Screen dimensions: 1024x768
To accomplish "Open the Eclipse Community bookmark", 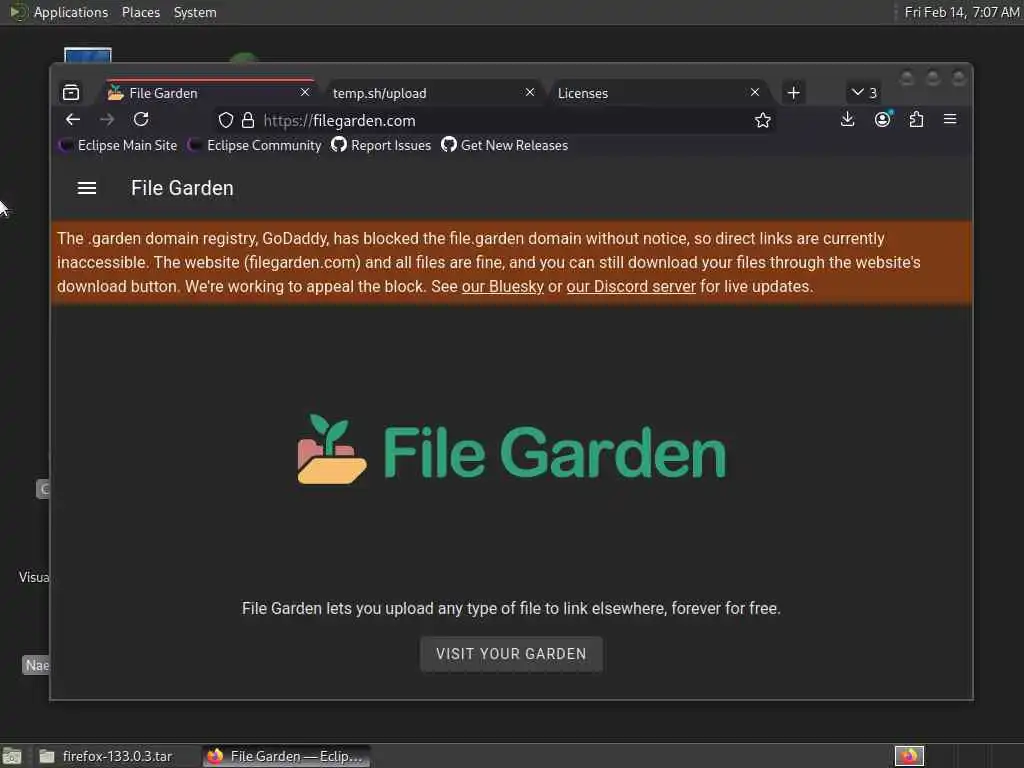I will (255, 146).
